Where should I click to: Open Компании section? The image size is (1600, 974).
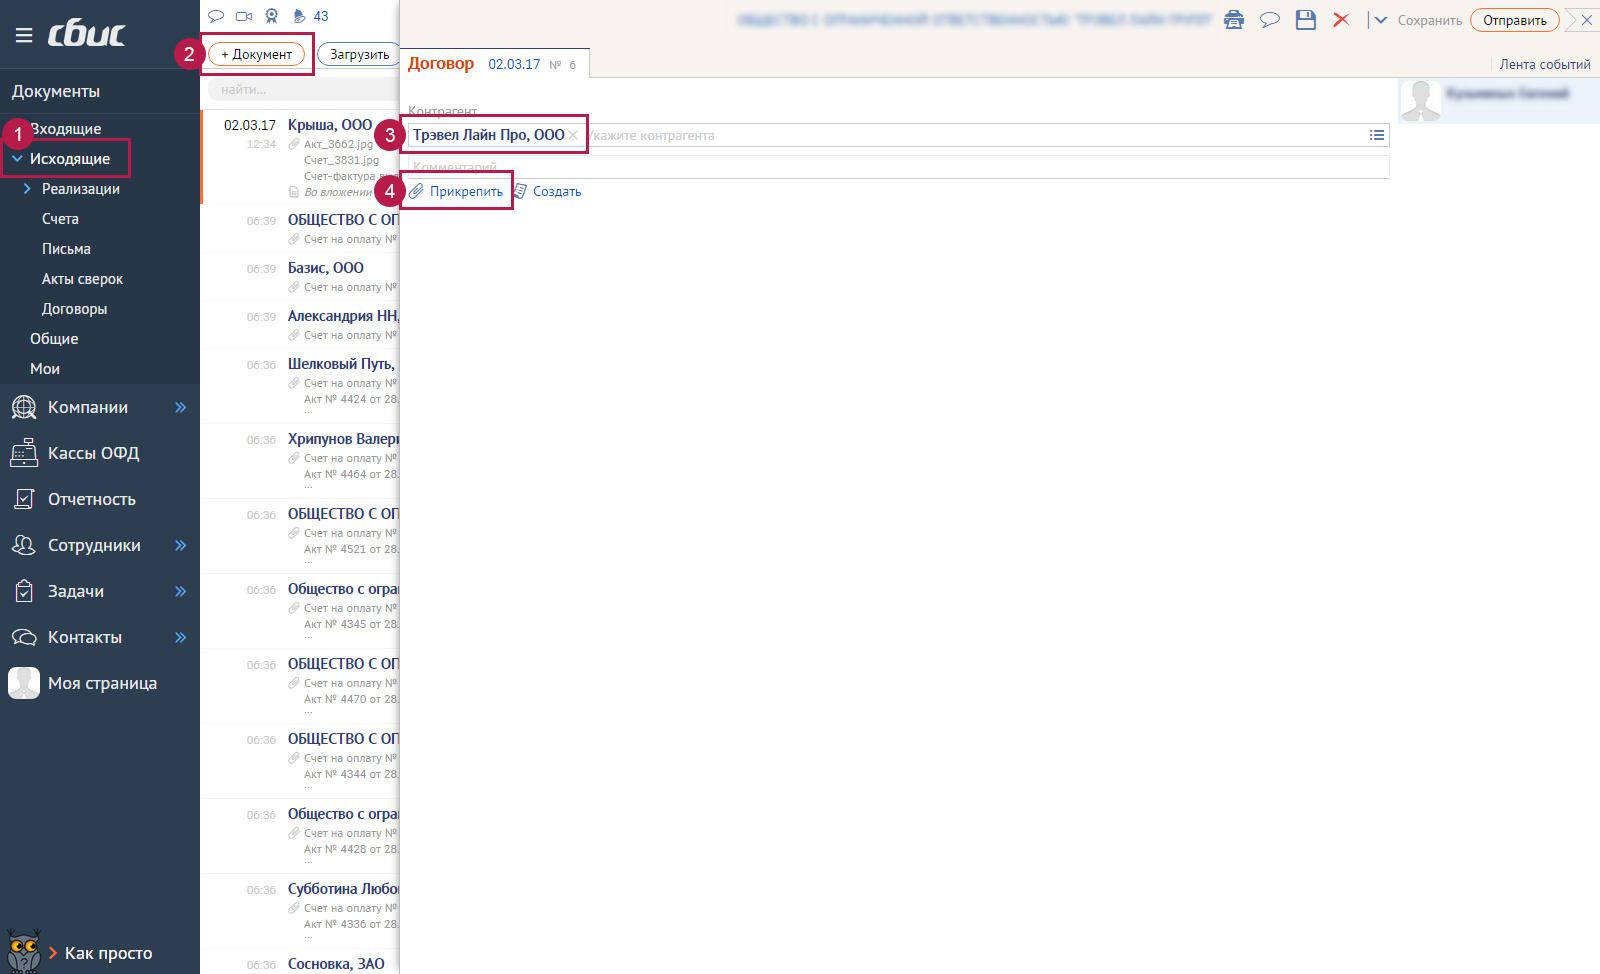coord(87,407)
